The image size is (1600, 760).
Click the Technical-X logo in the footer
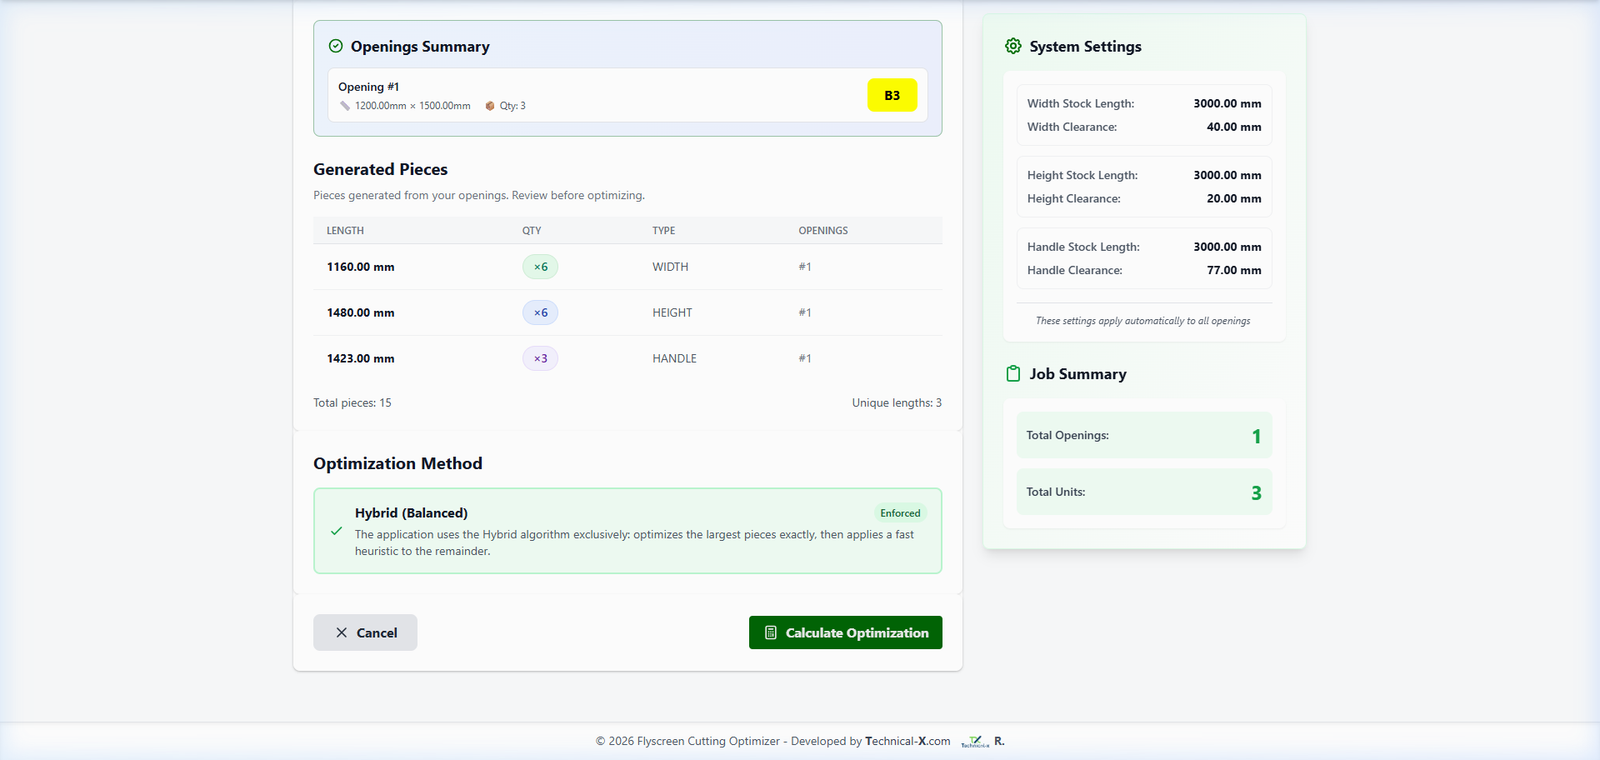point(975,742)
